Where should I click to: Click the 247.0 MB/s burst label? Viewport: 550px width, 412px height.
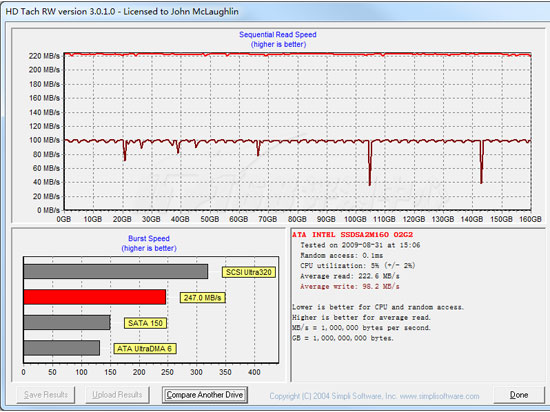[x=202, y=298]
